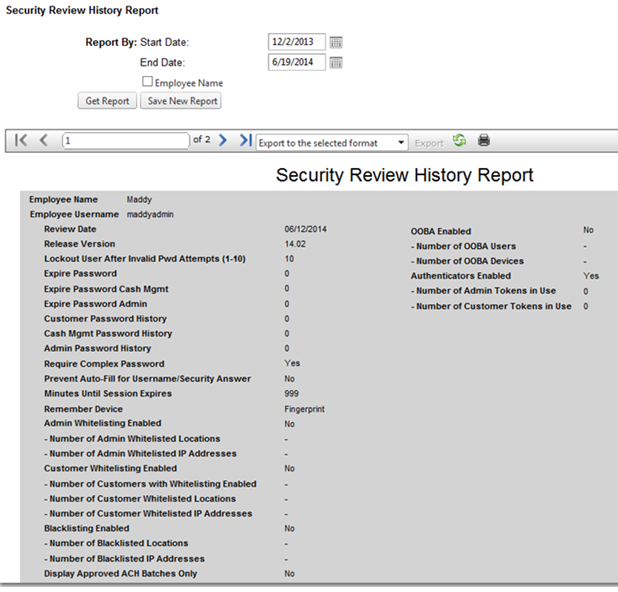Viewport: 618px width, 592px height.
Task: Open the Start Date calendar picker
Action: (337, 42)
